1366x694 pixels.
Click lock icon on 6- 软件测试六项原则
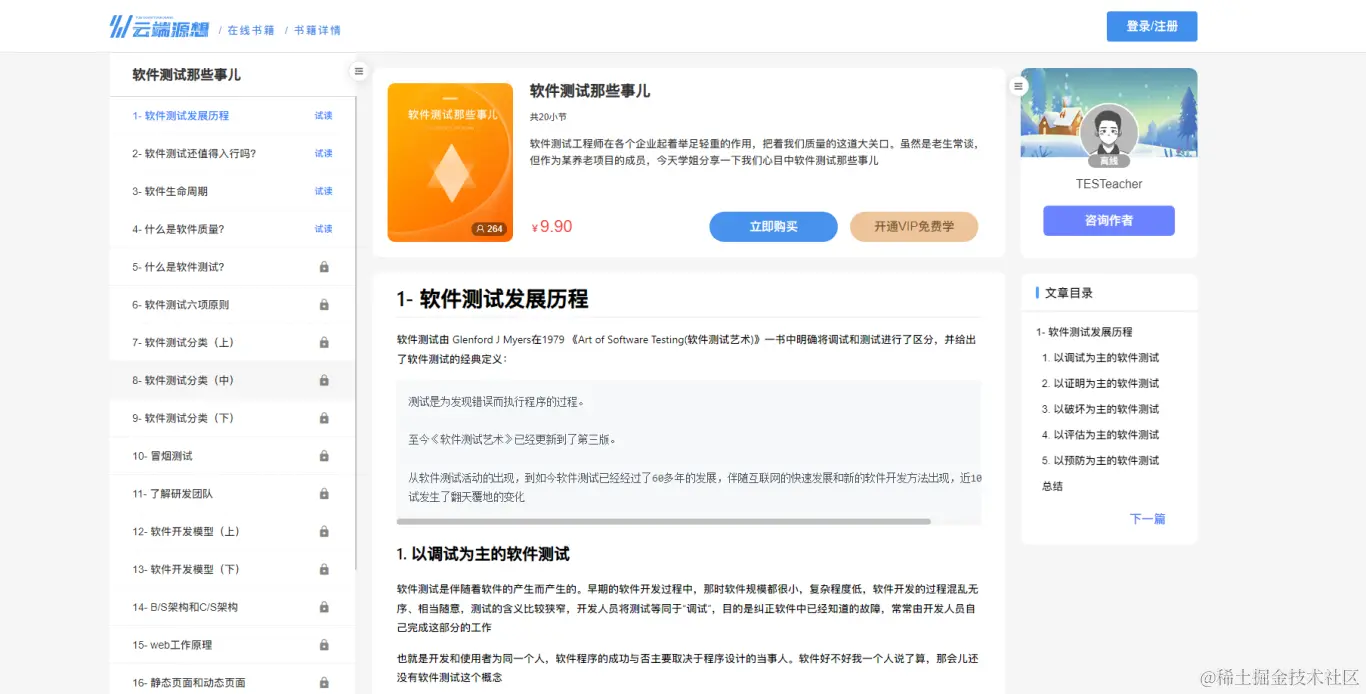(324, 305)
